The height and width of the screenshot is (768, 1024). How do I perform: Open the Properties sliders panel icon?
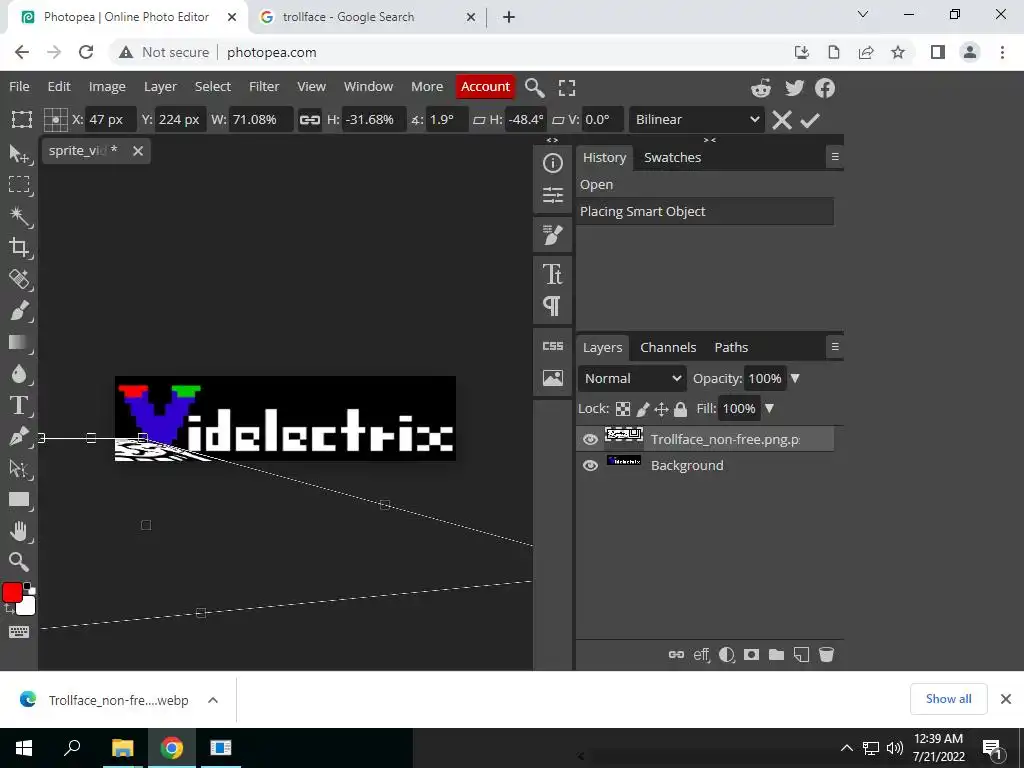coord(552,195)
